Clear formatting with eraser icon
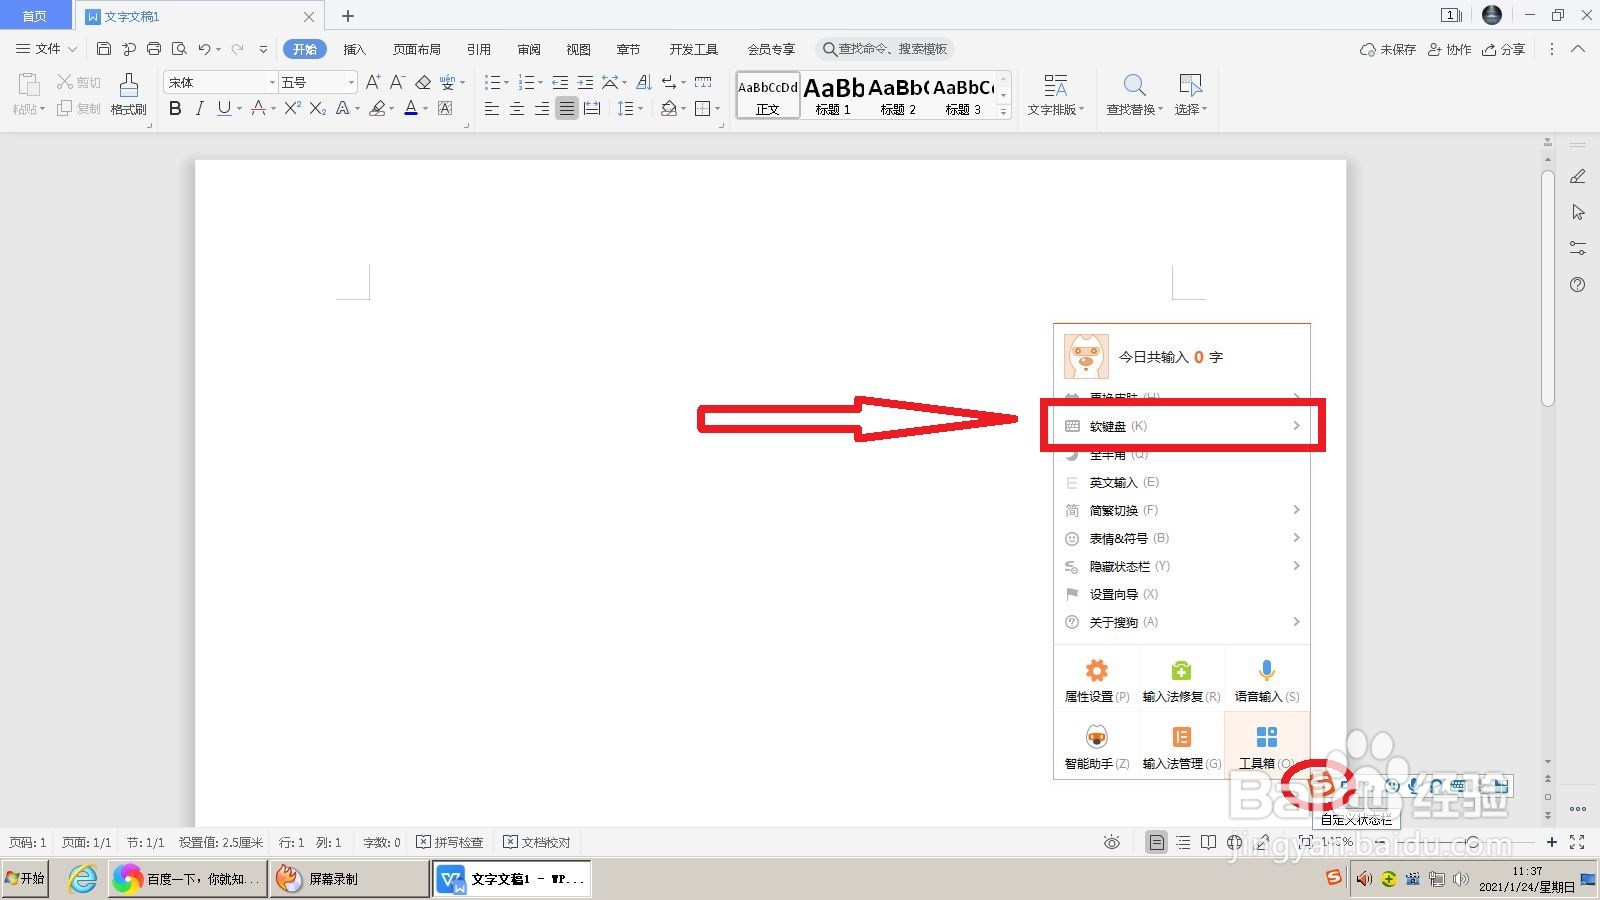1600x900 pixels. [x=423, y=82]
